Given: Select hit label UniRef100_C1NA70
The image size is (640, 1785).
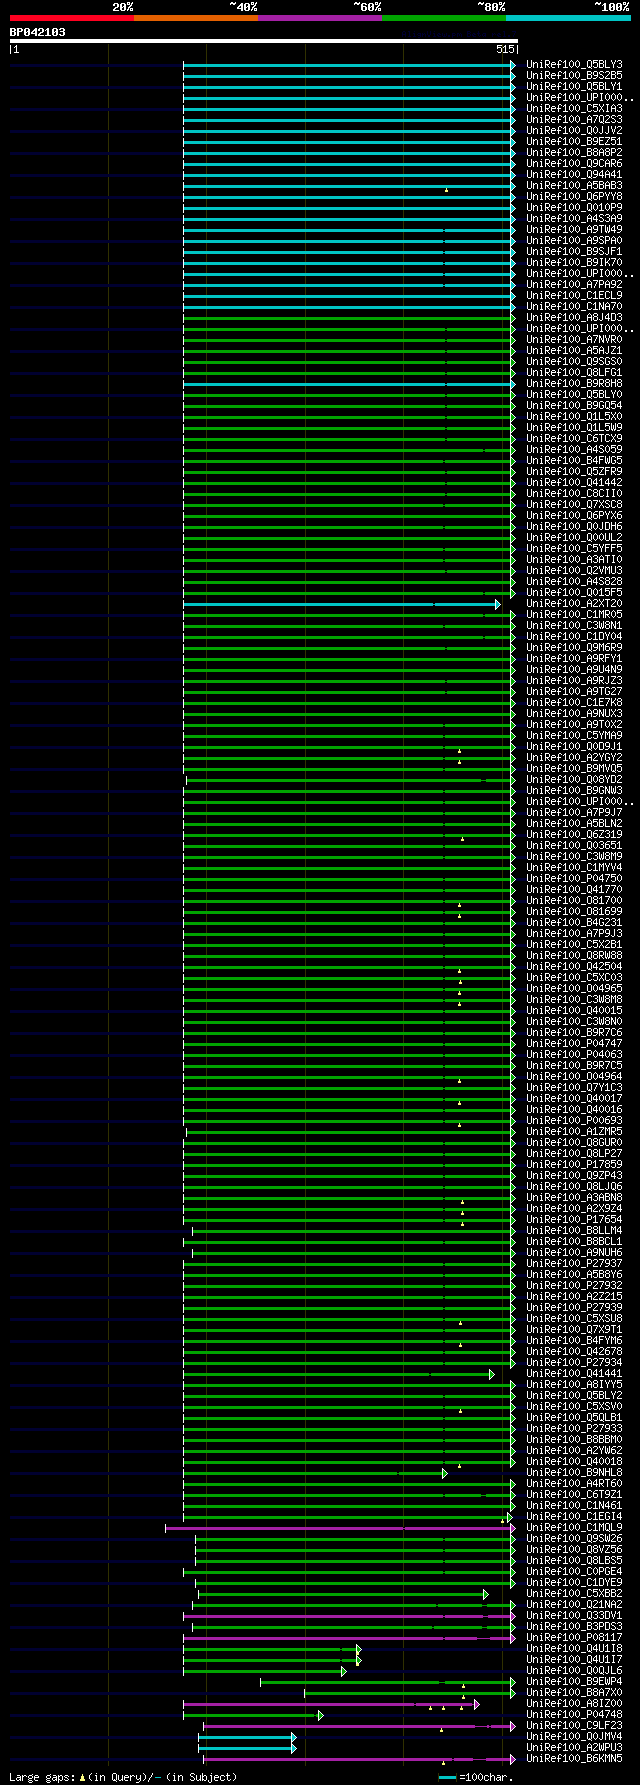Looking at the screenshot, I should [x=574, y=307].
